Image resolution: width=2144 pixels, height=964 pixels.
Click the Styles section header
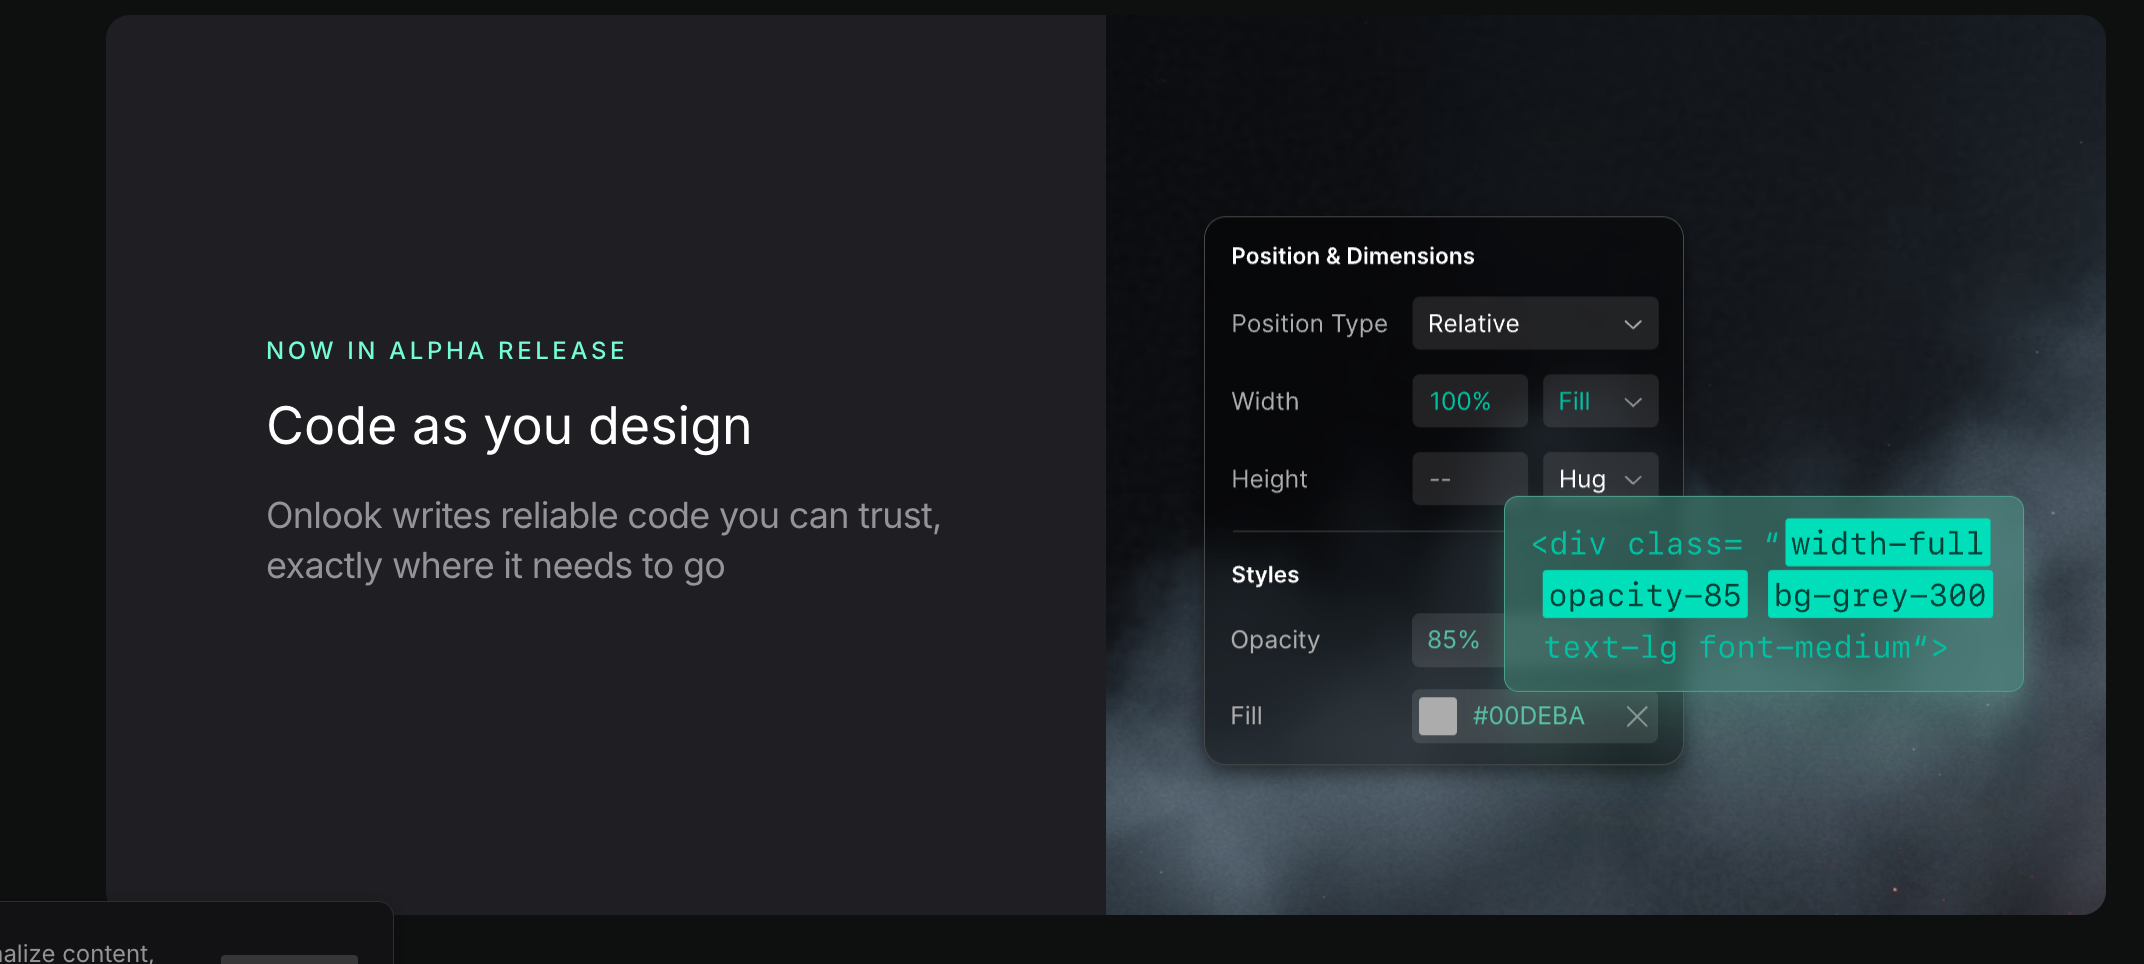(1264, 575)
